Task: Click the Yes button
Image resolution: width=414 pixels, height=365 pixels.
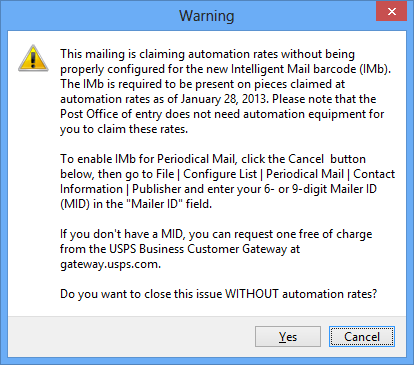Action: pos(288,336)
